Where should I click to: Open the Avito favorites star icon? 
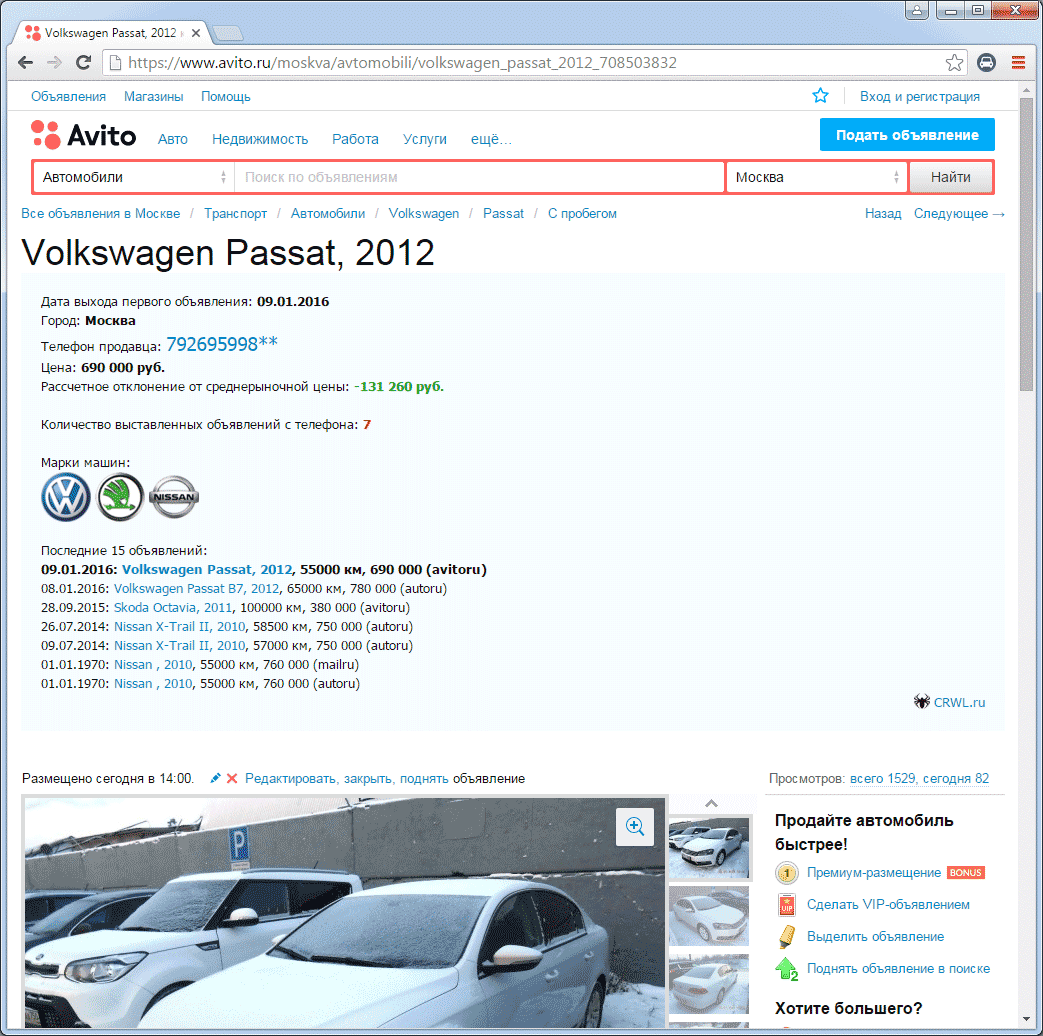[820, 96]
